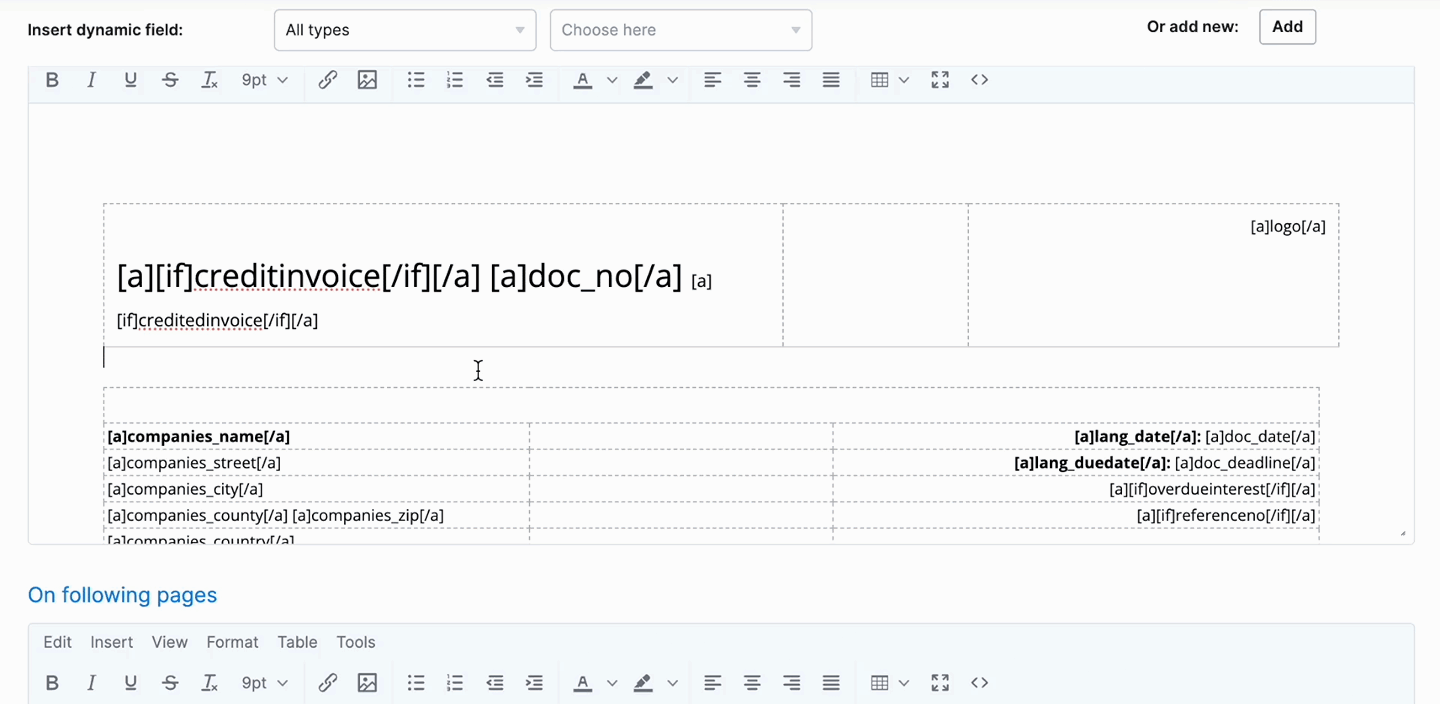Apply bullet list in following pages editor

tap(416, 683)
